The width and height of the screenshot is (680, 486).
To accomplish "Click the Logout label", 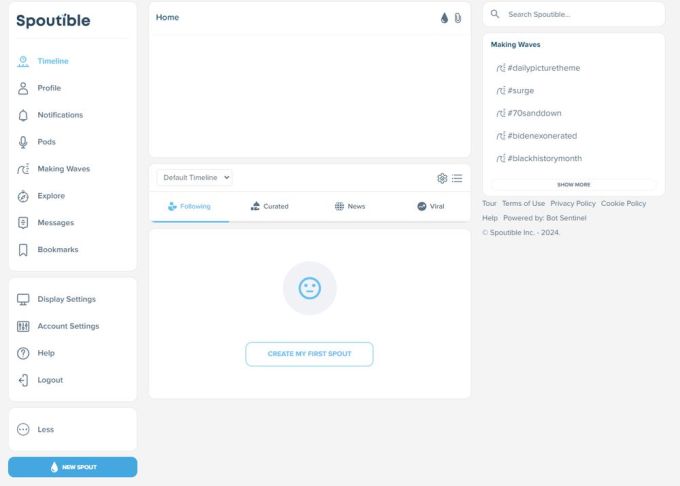I will click(x=50, y=380).
